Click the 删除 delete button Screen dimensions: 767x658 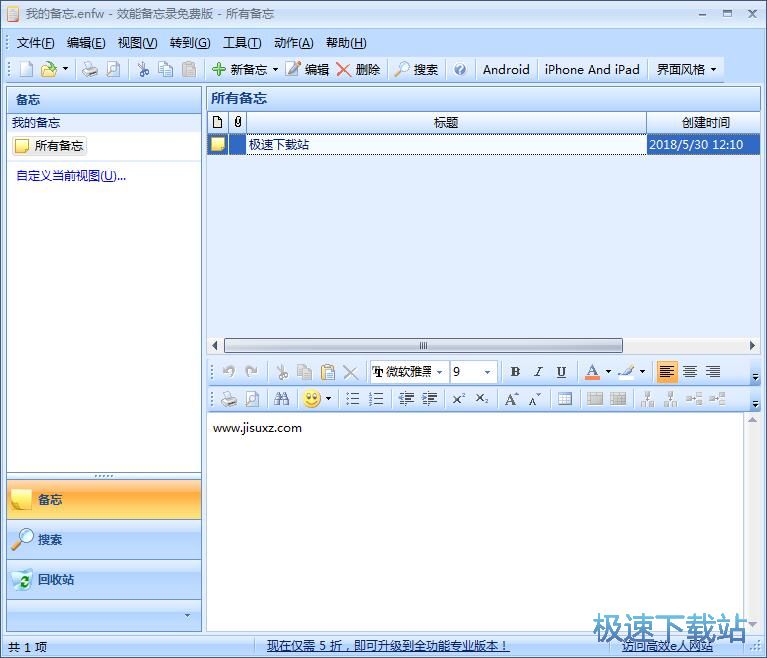click(x=358, y=69)
